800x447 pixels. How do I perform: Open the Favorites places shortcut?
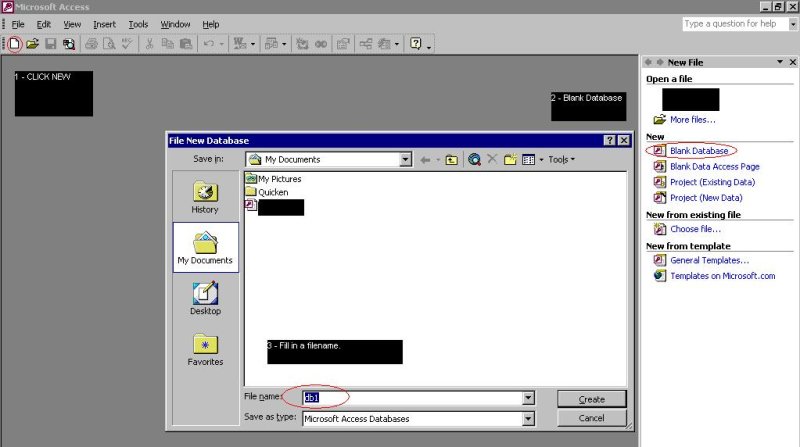pyautogui.click(x=205, y=350)
